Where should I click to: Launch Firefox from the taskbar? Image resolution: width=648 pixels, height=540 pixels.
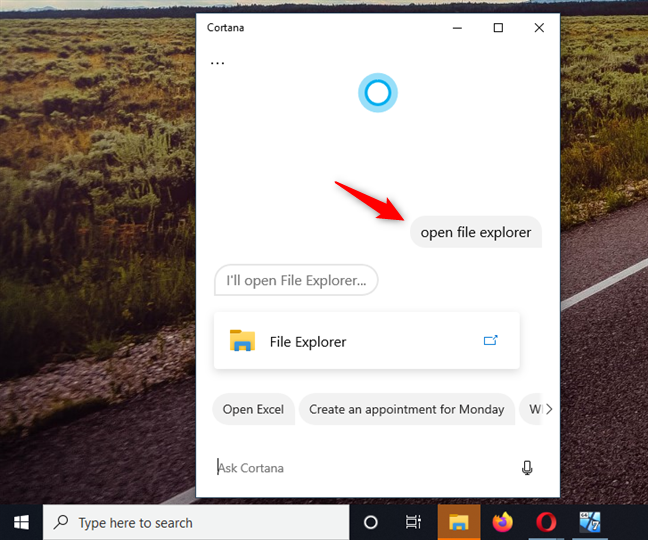click(x=503, y=522)
